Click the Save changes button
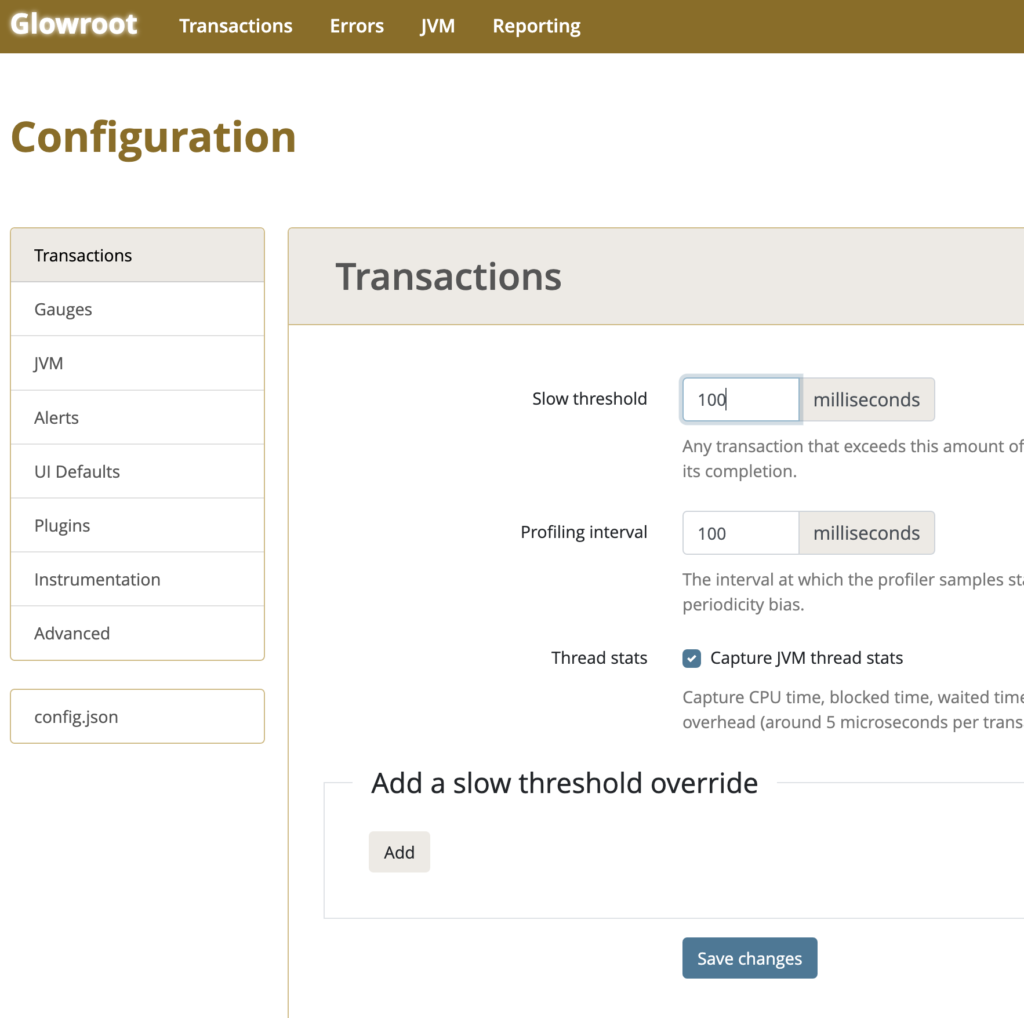Image resolution: width=1024 pixels, height=1018 pixels. pos(749,958)
